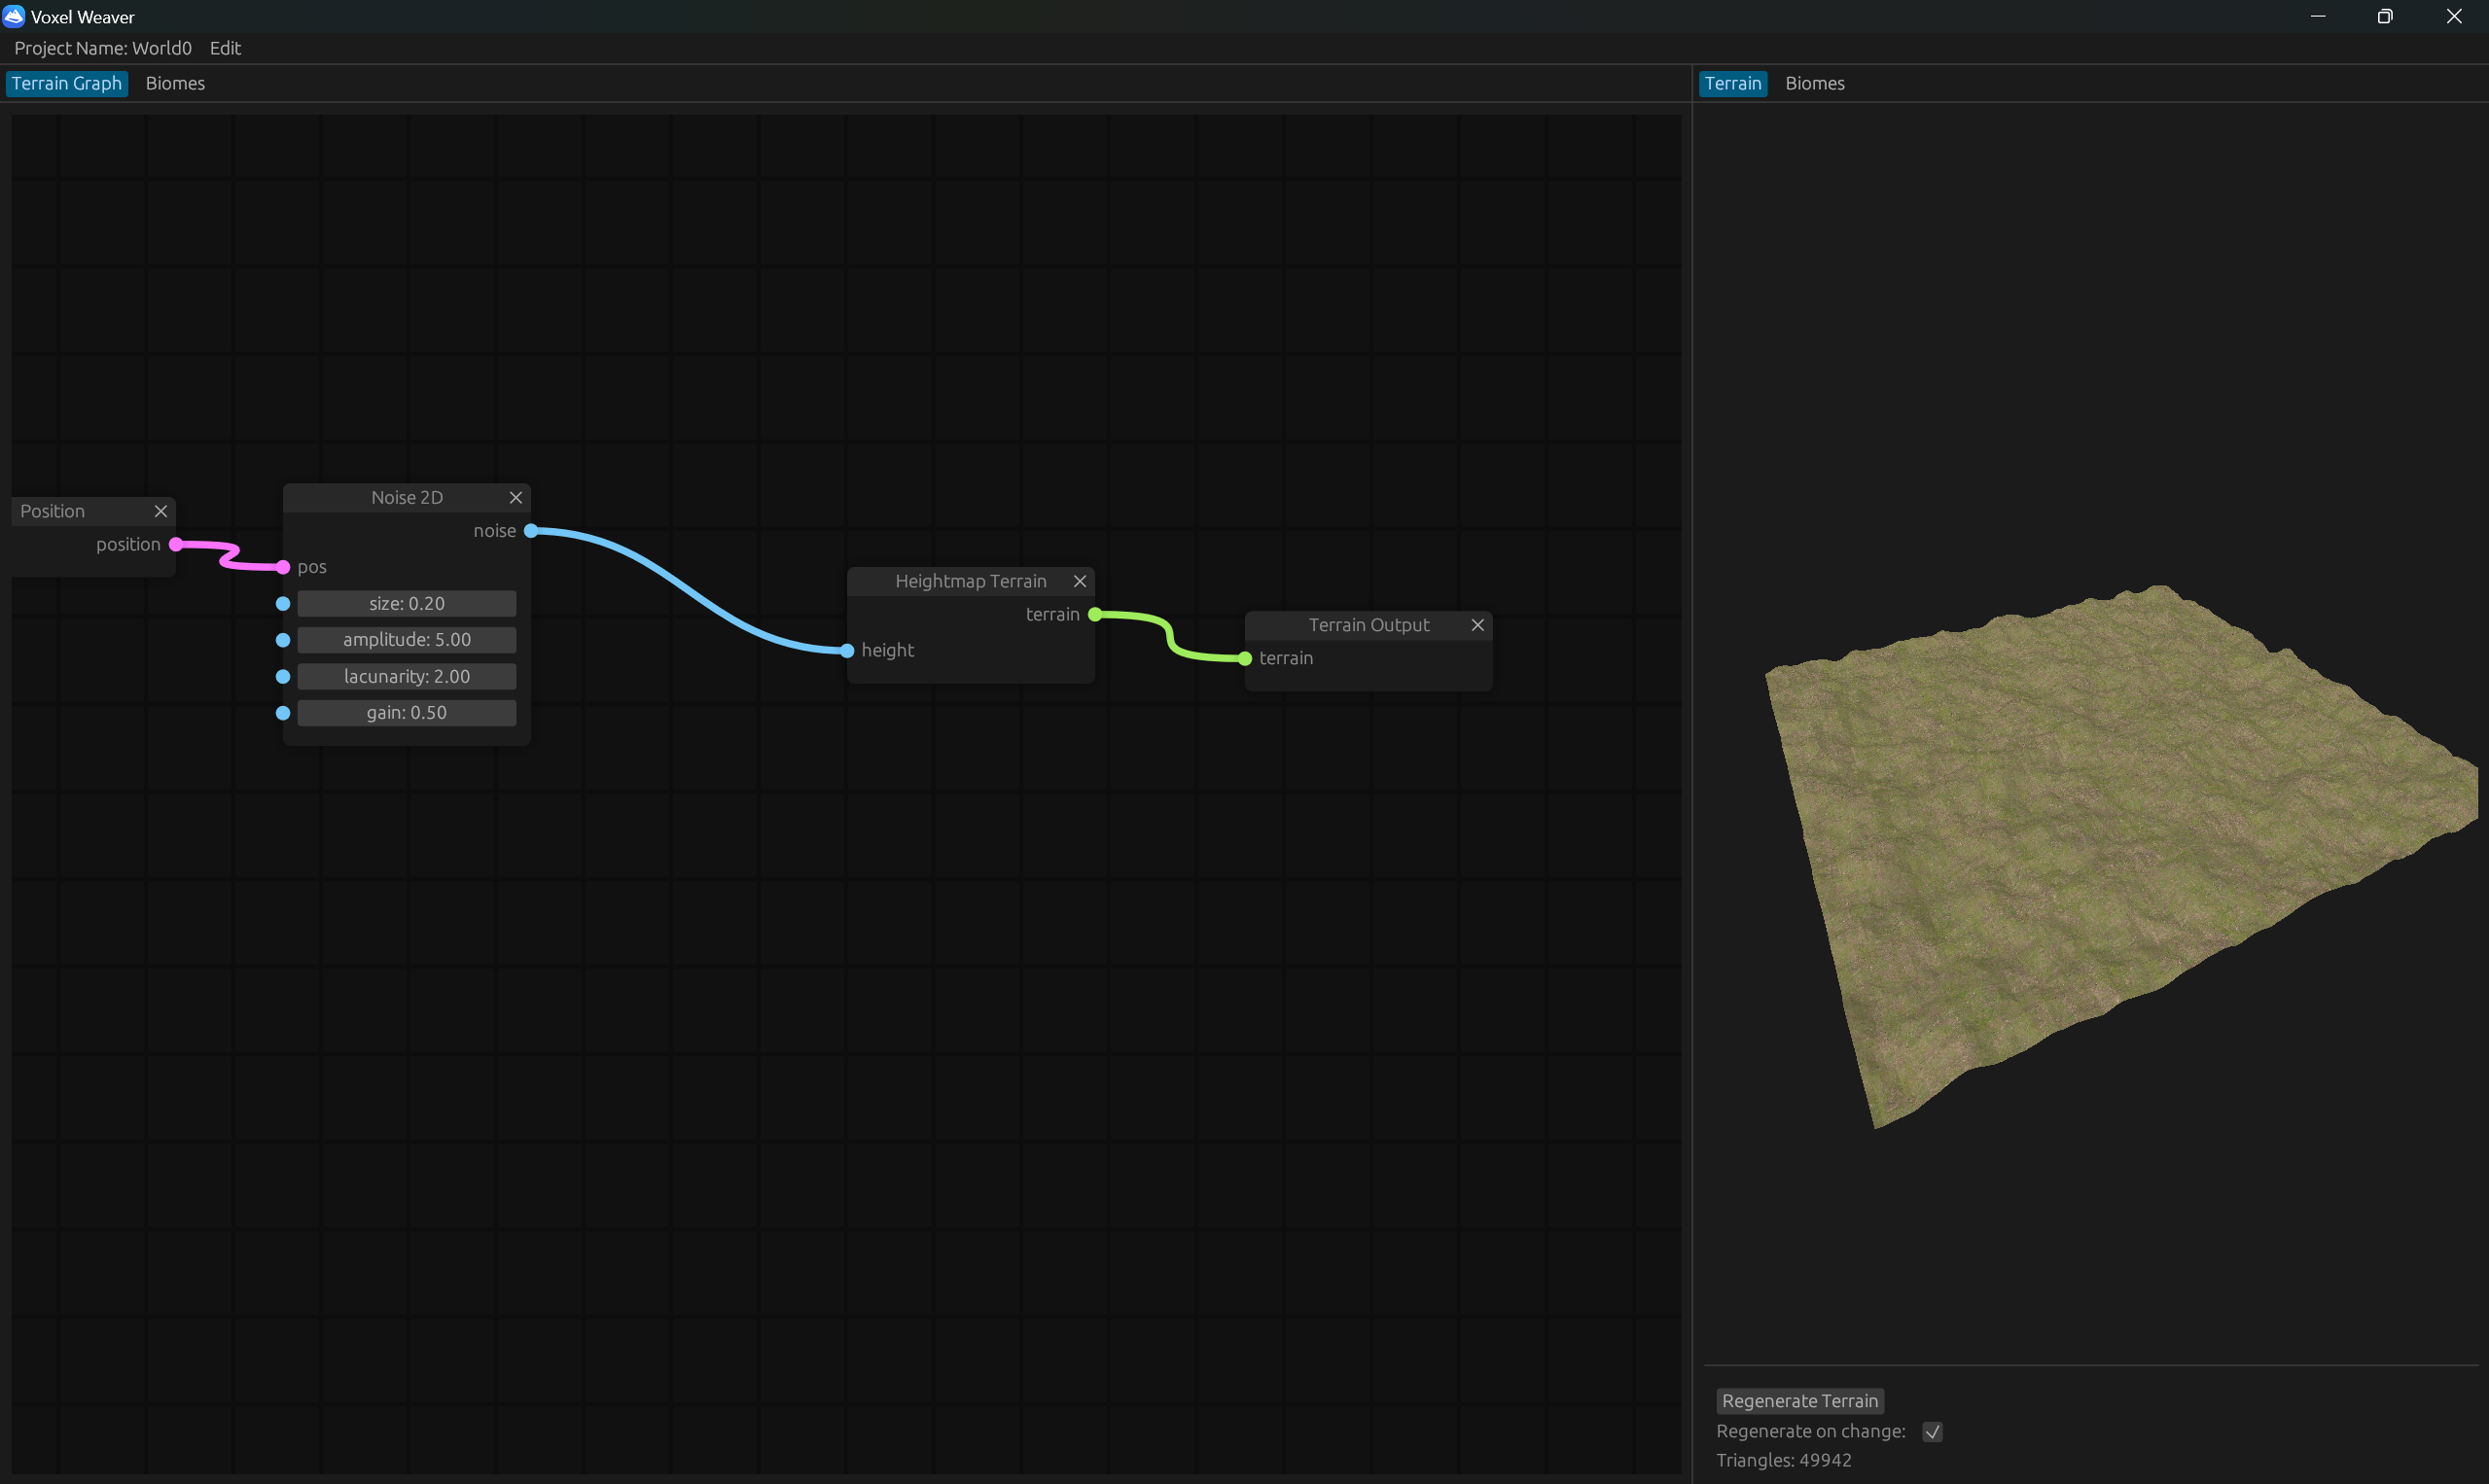Adjust the amplitude: 5.00 slider

pos(407,640)
